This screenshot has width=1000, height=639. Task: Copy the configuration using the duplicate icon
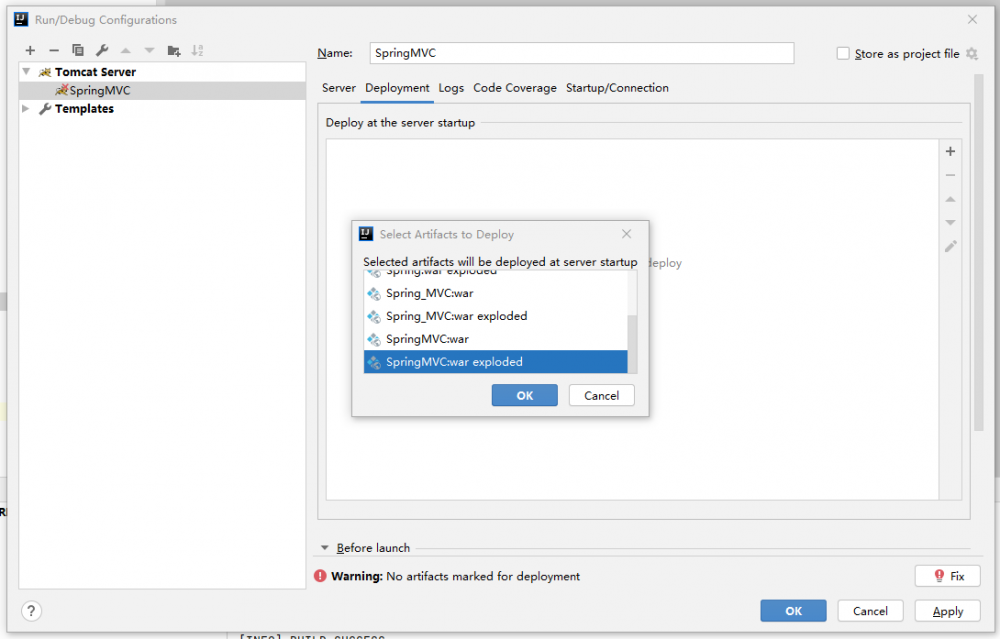click(78, 50)
